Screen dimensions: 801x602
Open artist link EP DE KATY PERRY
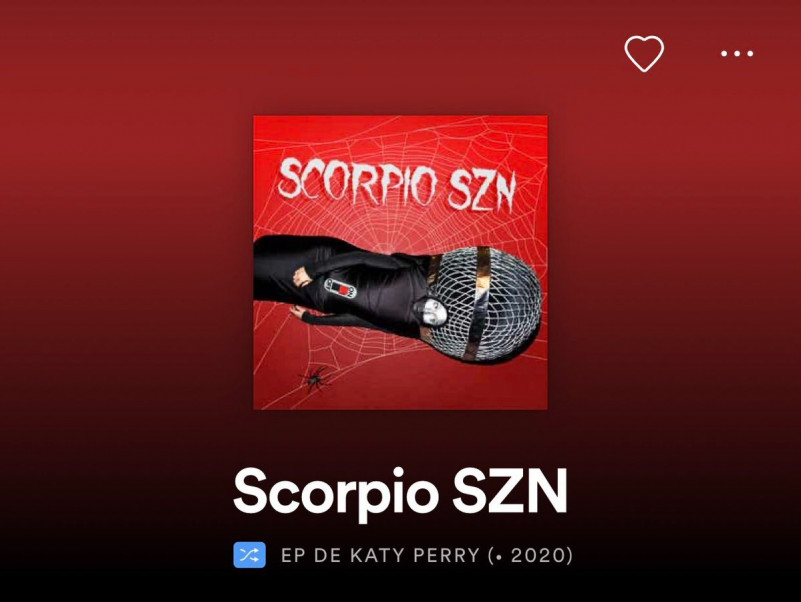pos(380,555)
